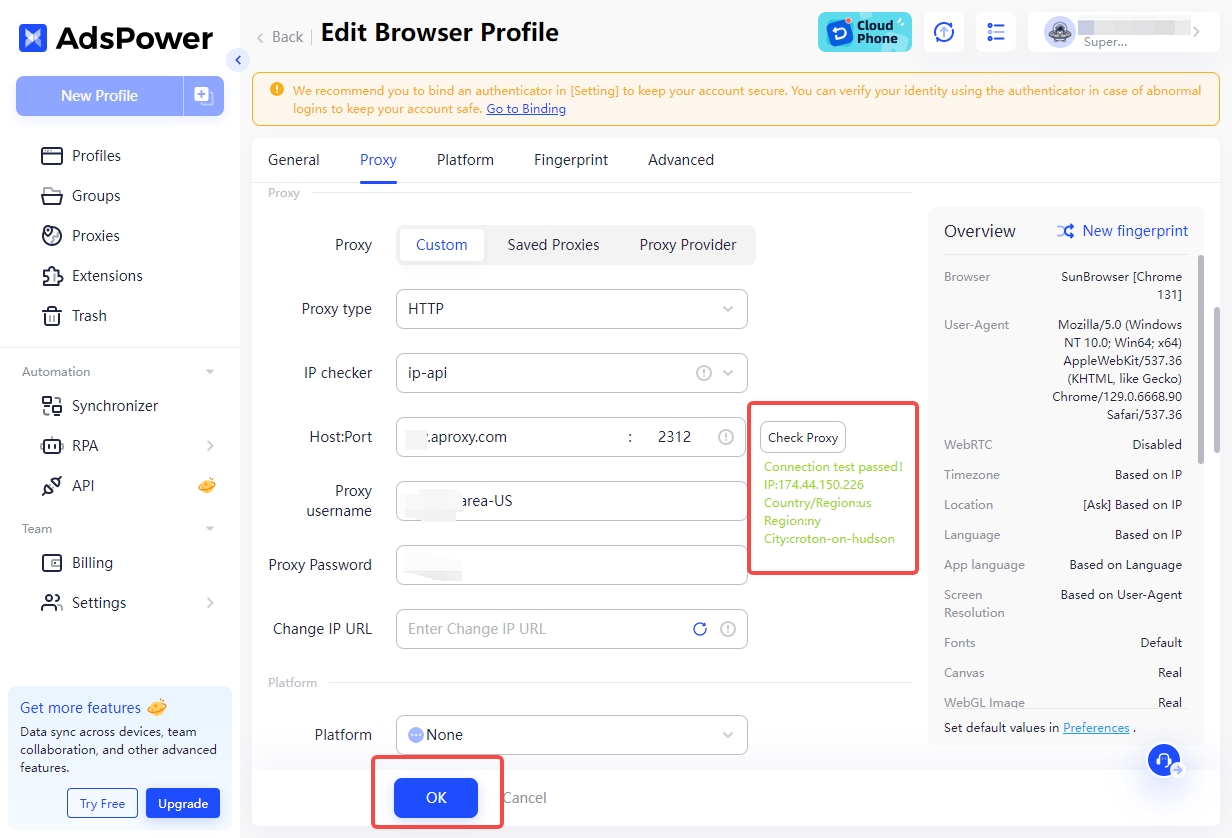Click the IP:174.44.150.226 result text

pyautogui.click(x=814, y=485)
